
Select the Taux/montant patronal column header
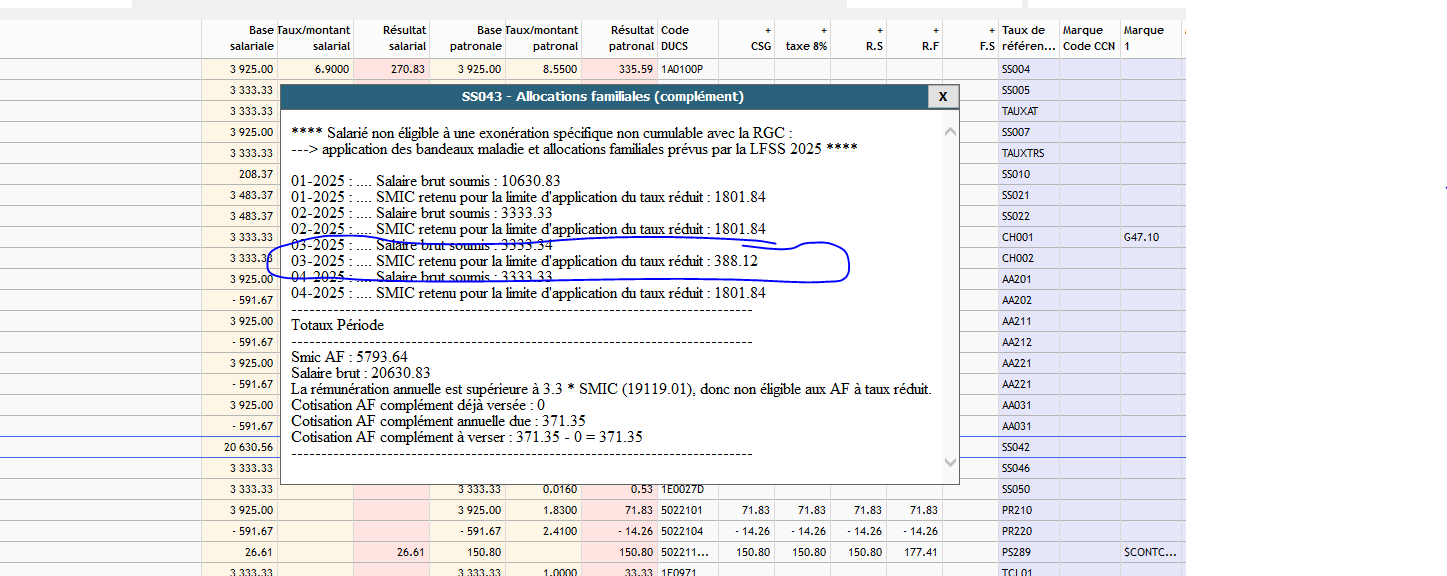pyautogui.click(x=543, y=38)
